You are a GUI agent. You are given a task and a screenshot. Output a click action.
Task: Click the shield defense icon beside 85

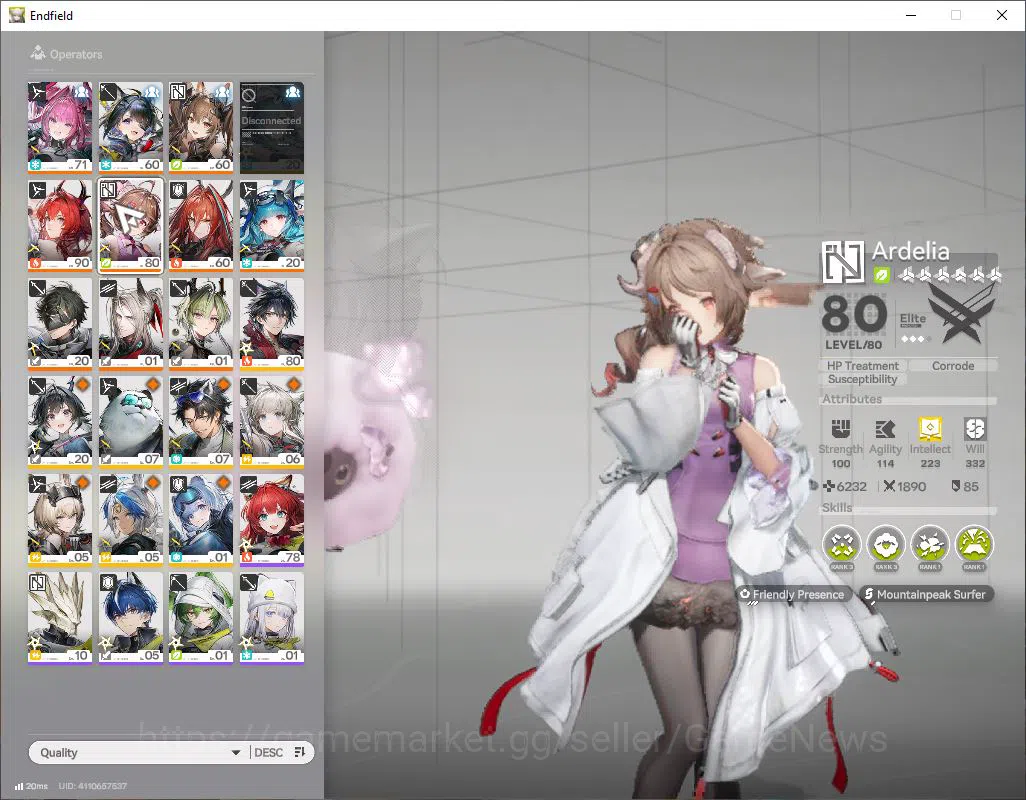(x=955, y=486)
